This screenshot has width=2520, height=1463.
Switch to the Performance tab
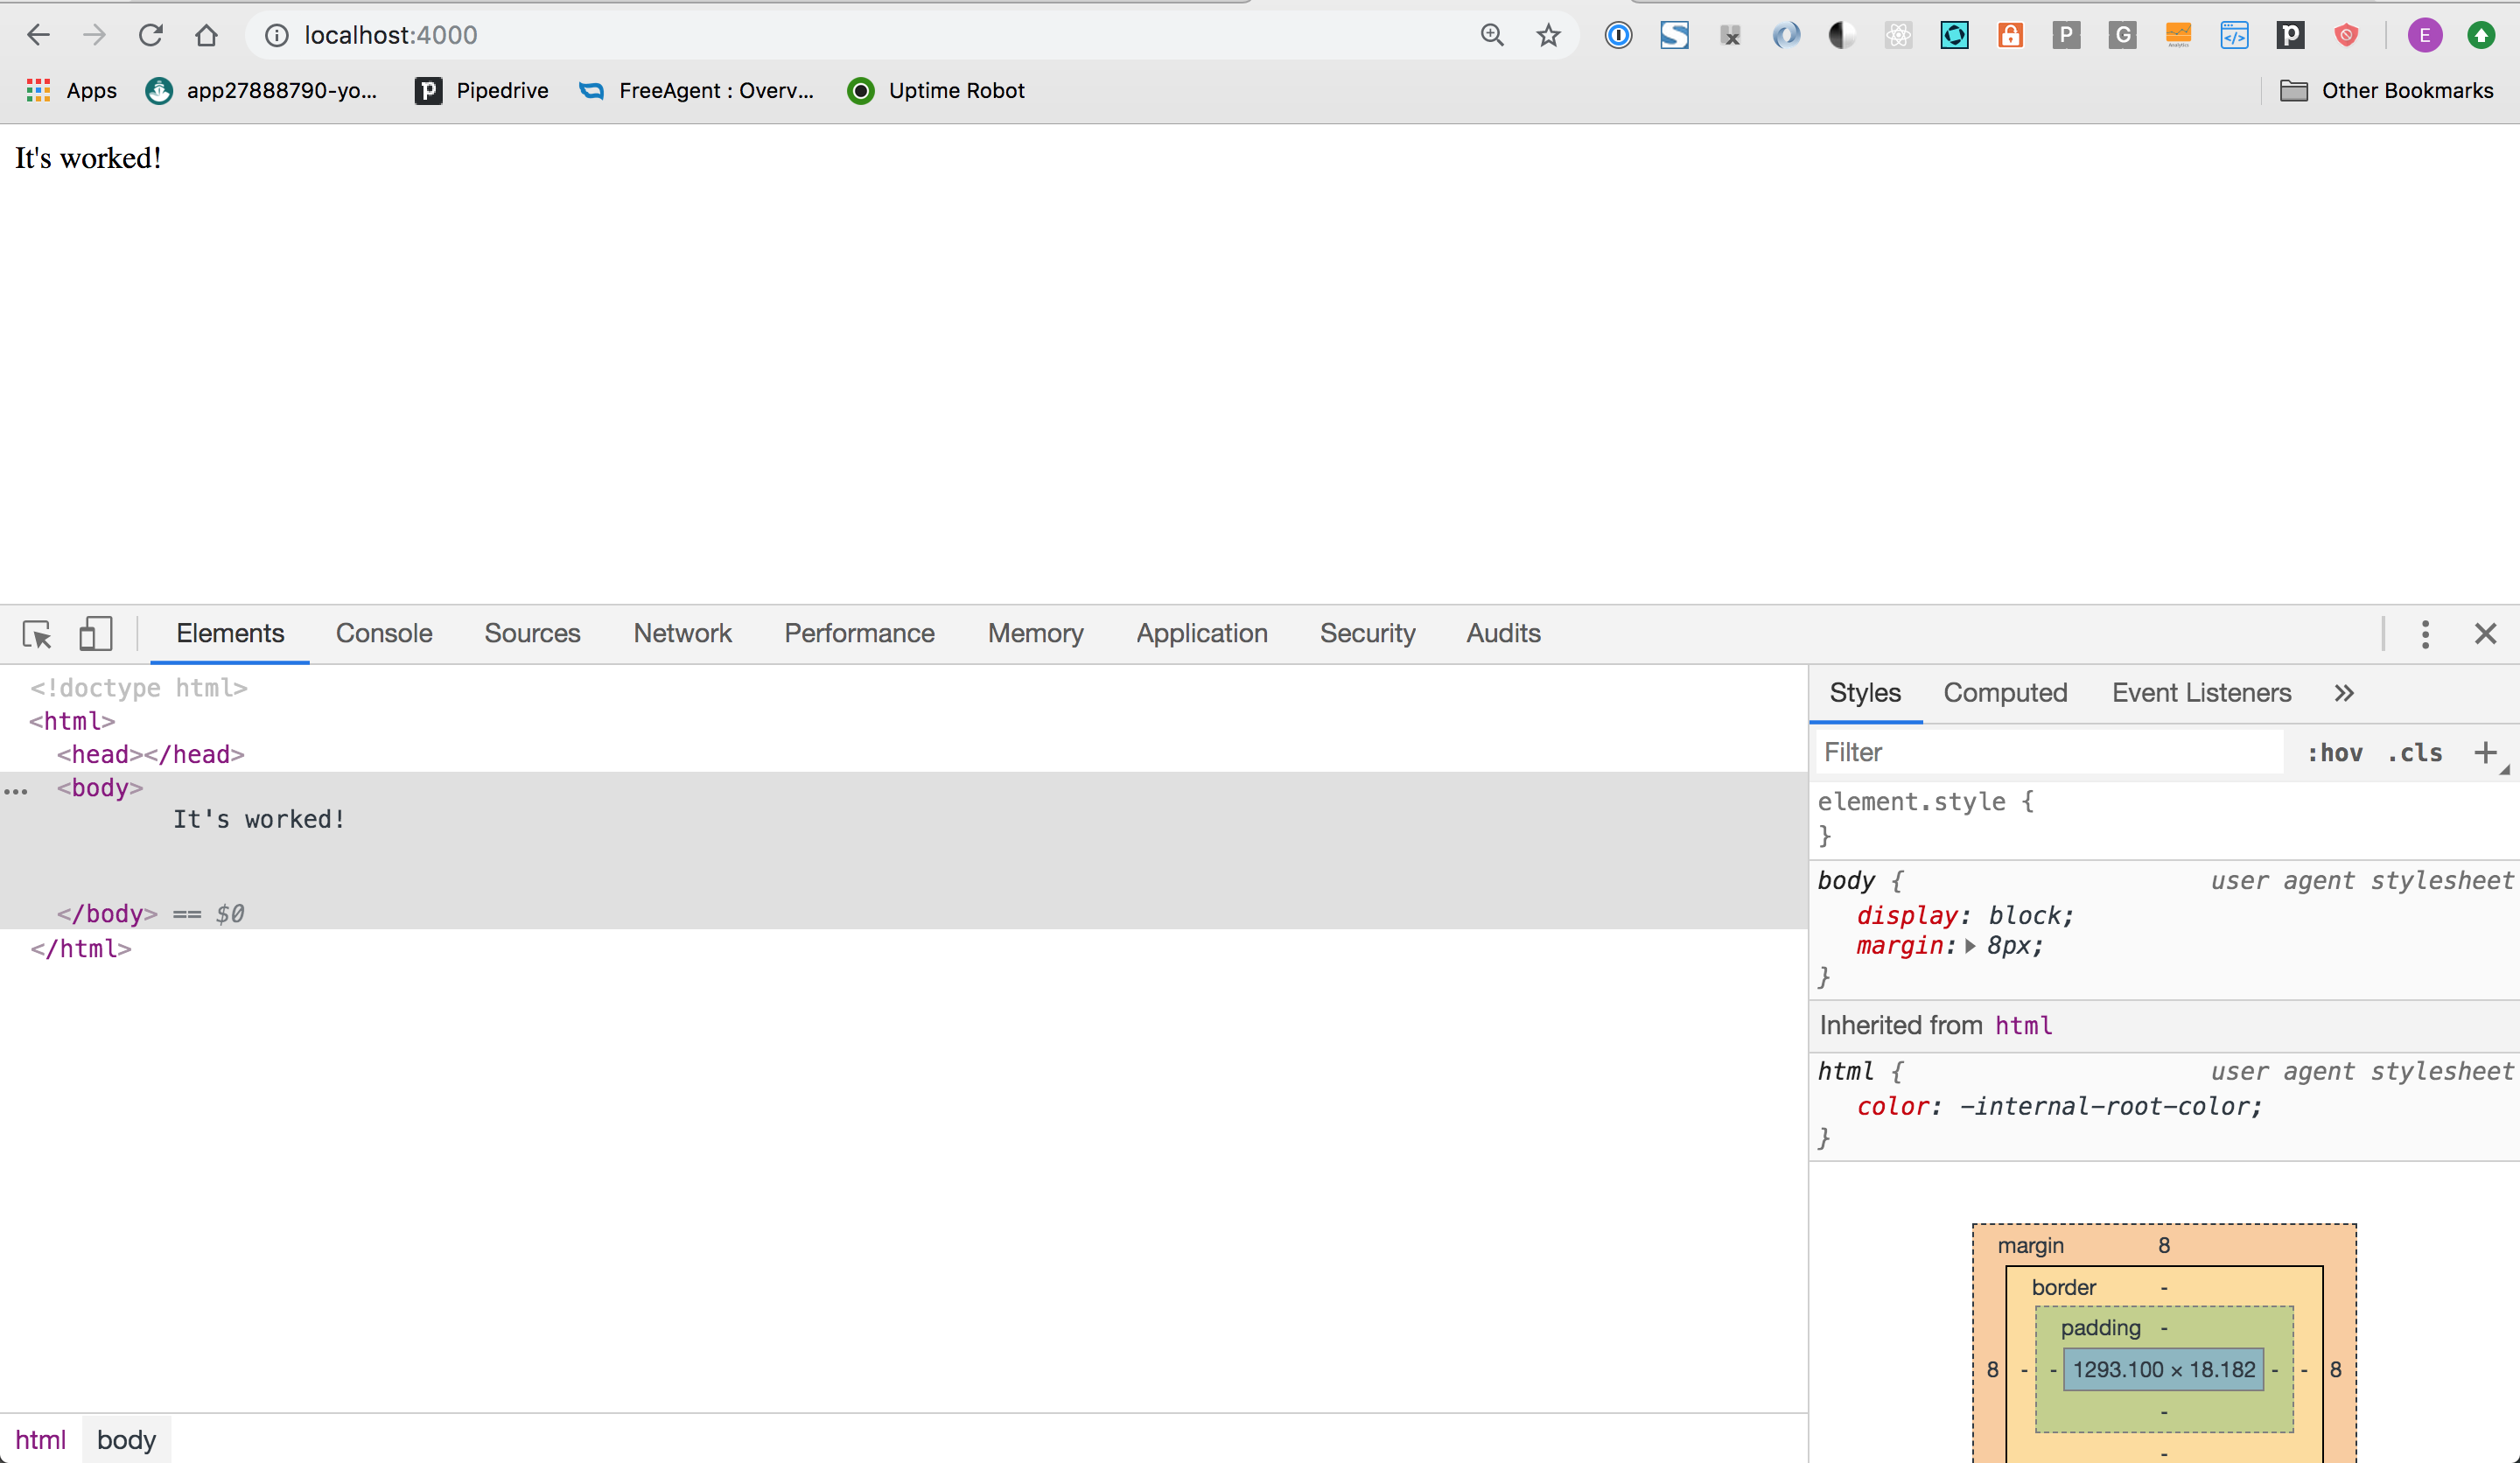click(x=859, y=633)
